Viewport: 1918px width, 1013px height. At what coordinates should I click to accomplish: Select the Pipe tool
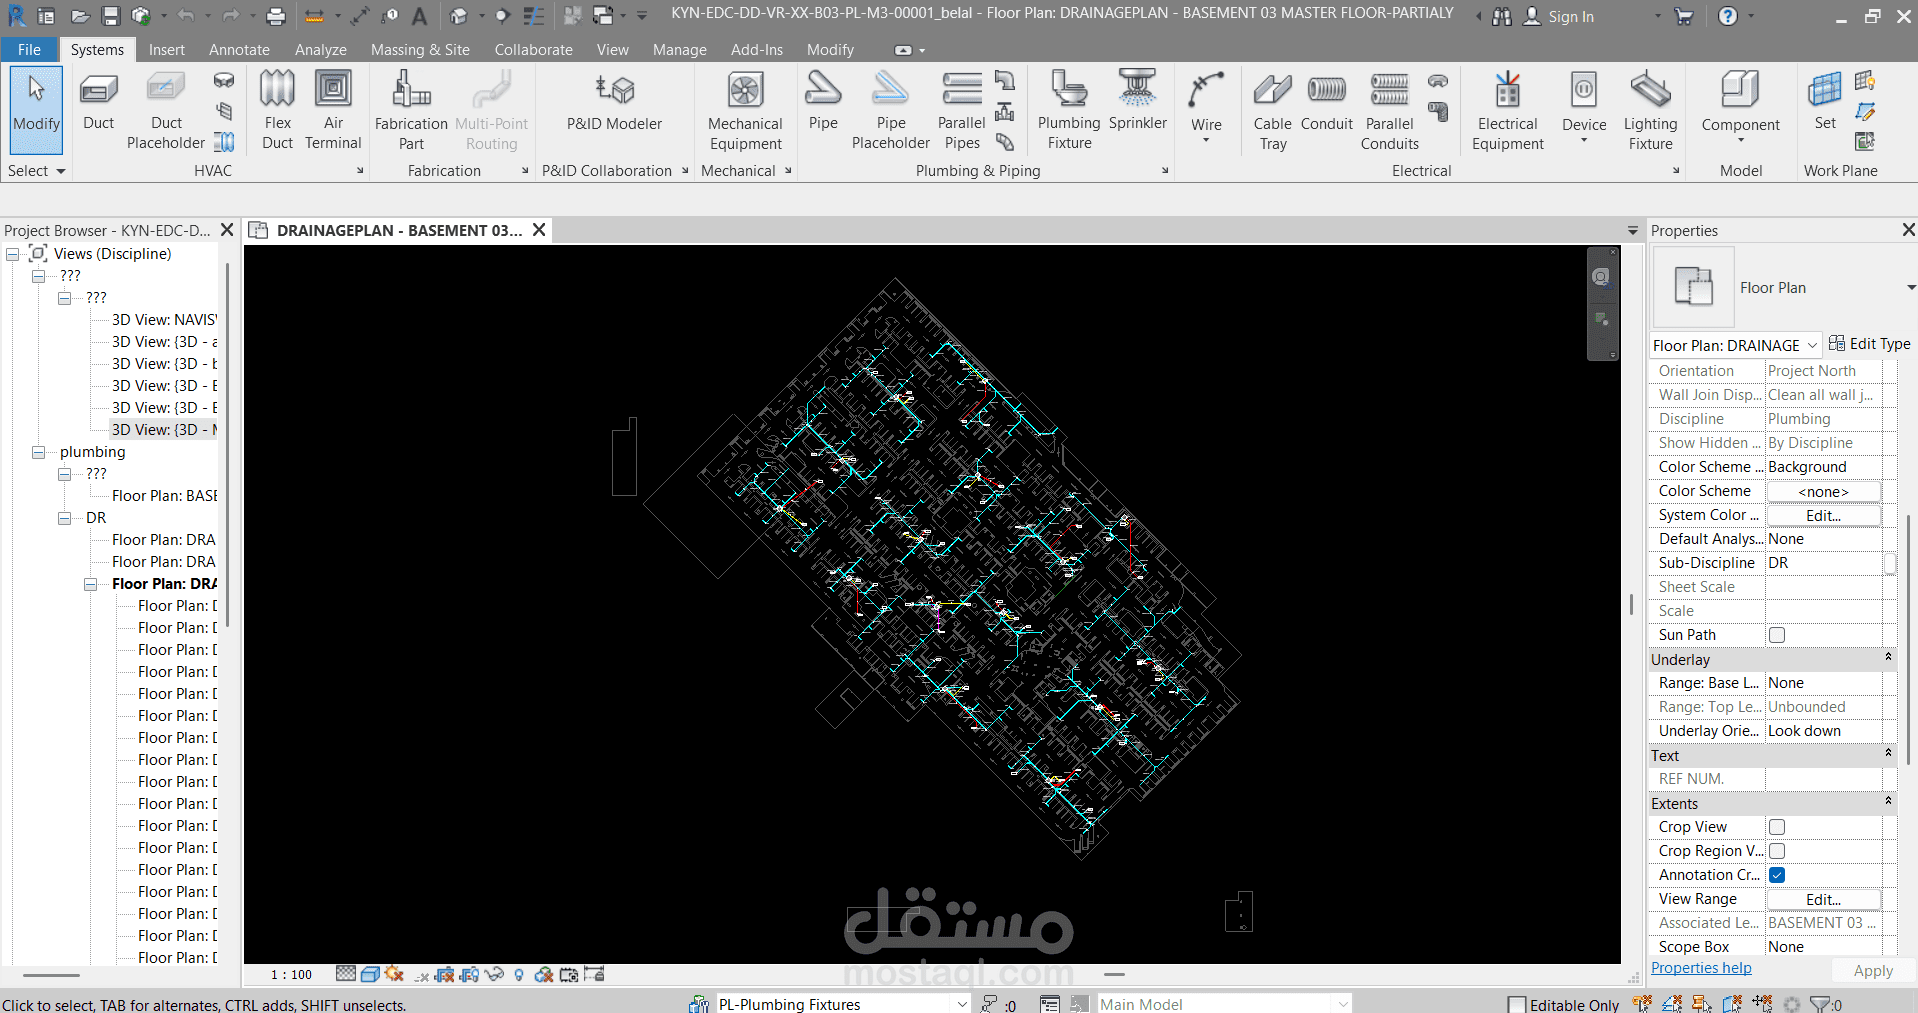tap(823, 102)
